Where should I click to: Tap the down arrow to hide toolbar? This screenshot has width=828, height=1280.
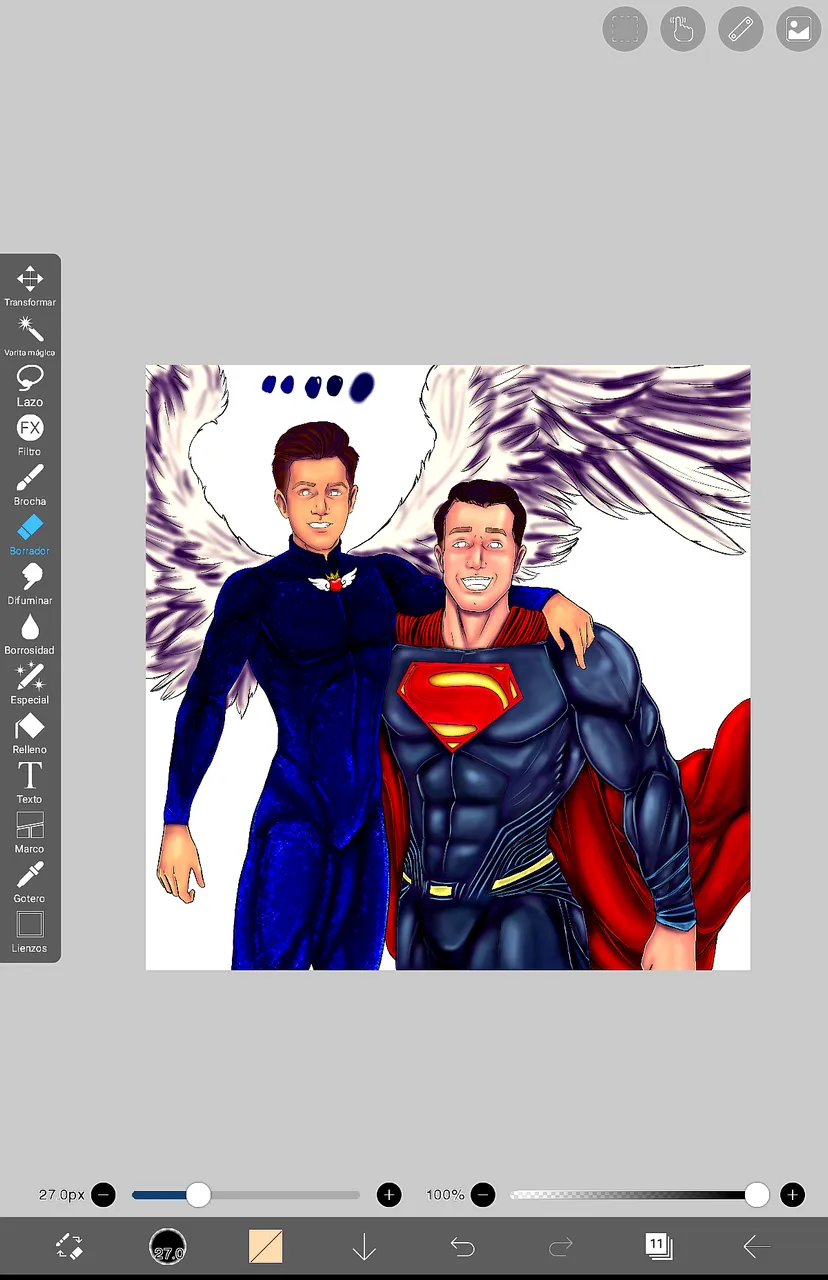tap(364, 1246)
